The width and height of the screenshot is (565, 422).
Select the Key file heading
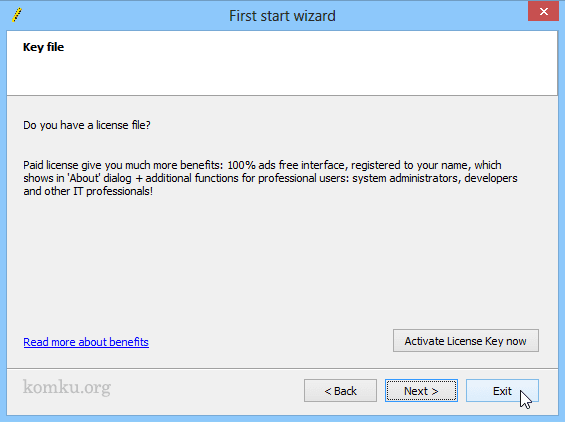click(44, 47)
